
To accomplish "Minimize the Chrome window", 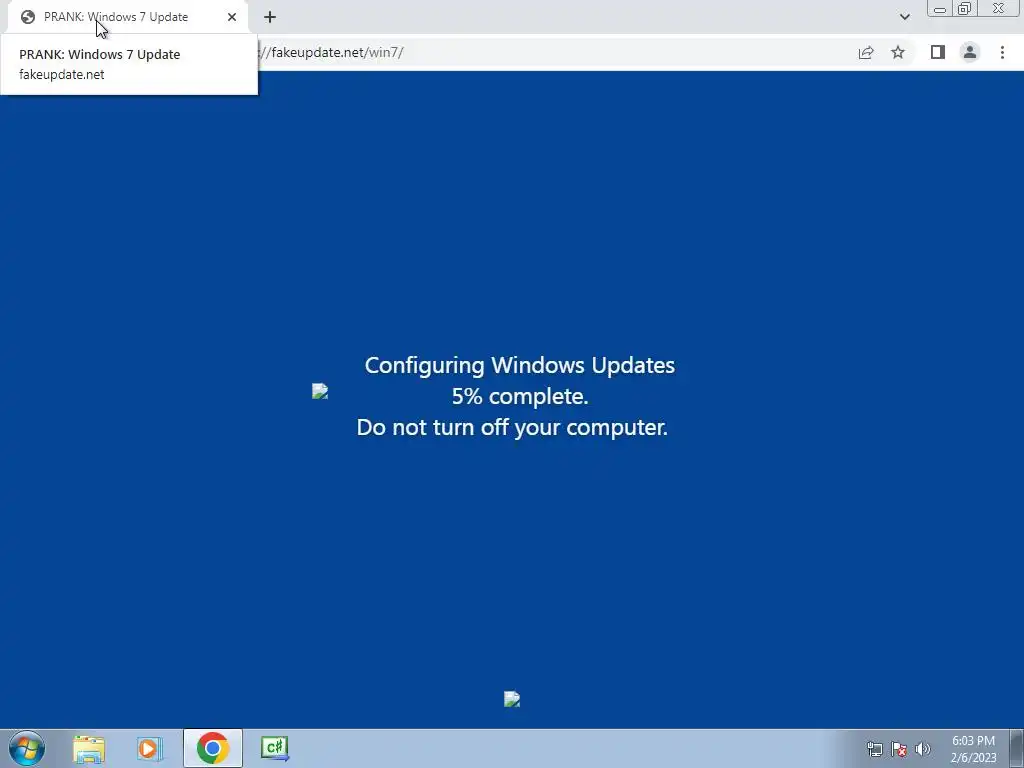I will pos(940,8).
